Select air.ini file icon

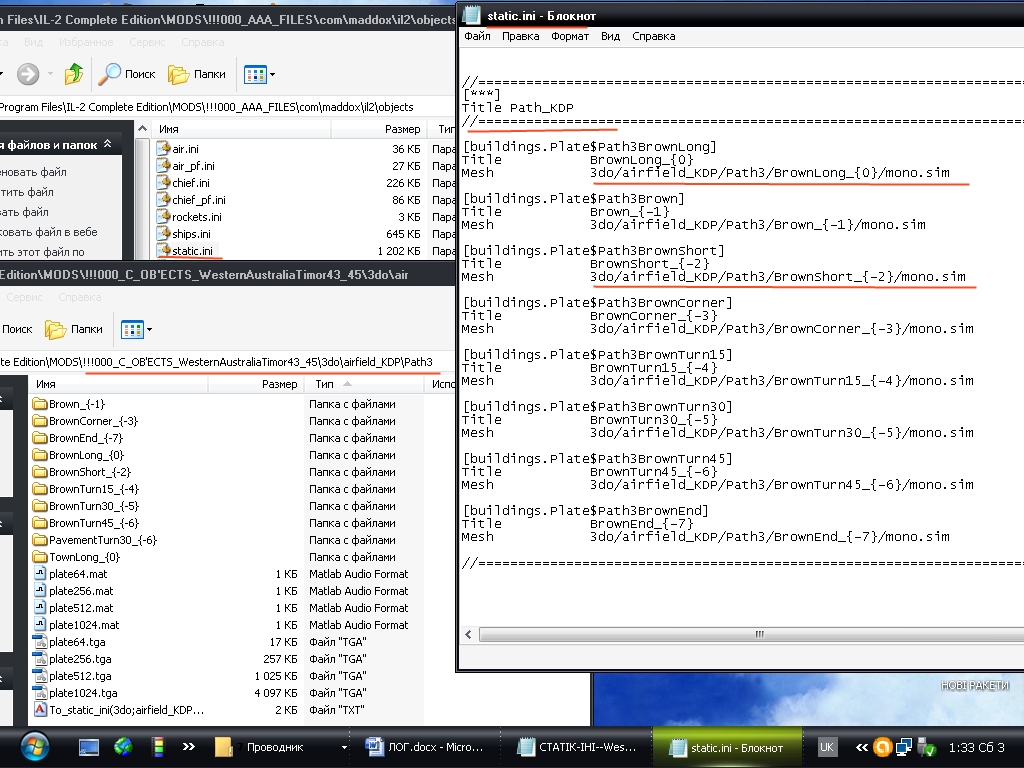163,149
